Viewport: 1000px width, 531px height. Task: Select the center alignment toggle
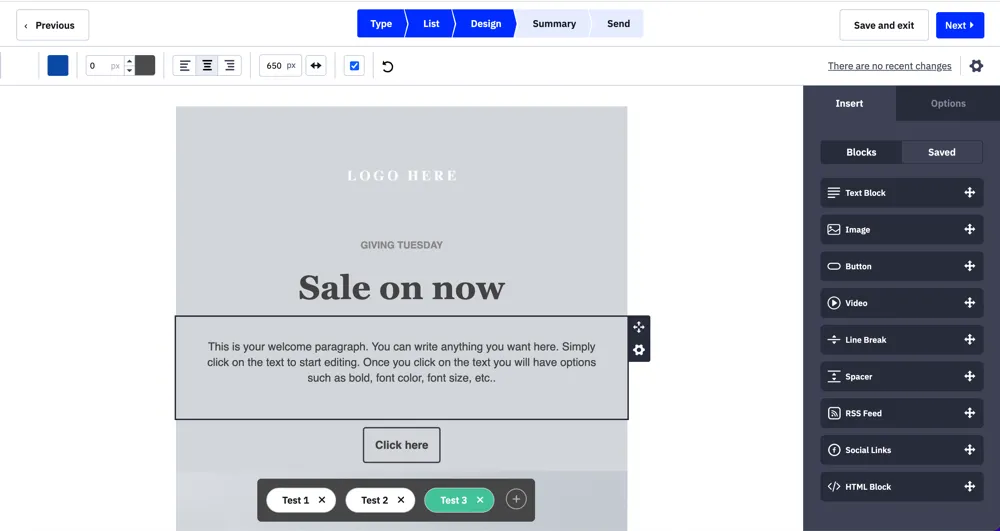(x=207, y=66)
